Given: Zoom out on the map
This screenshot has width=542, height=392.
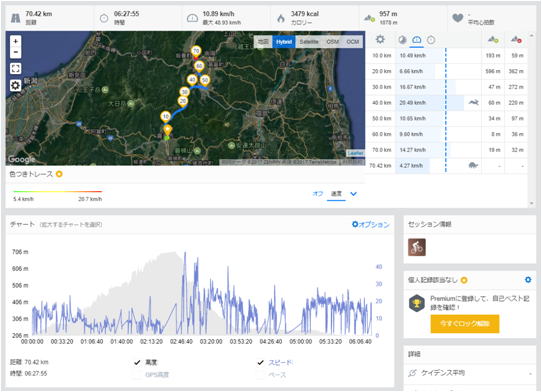Looking at the screenshot, I should (x=15, y=52).
